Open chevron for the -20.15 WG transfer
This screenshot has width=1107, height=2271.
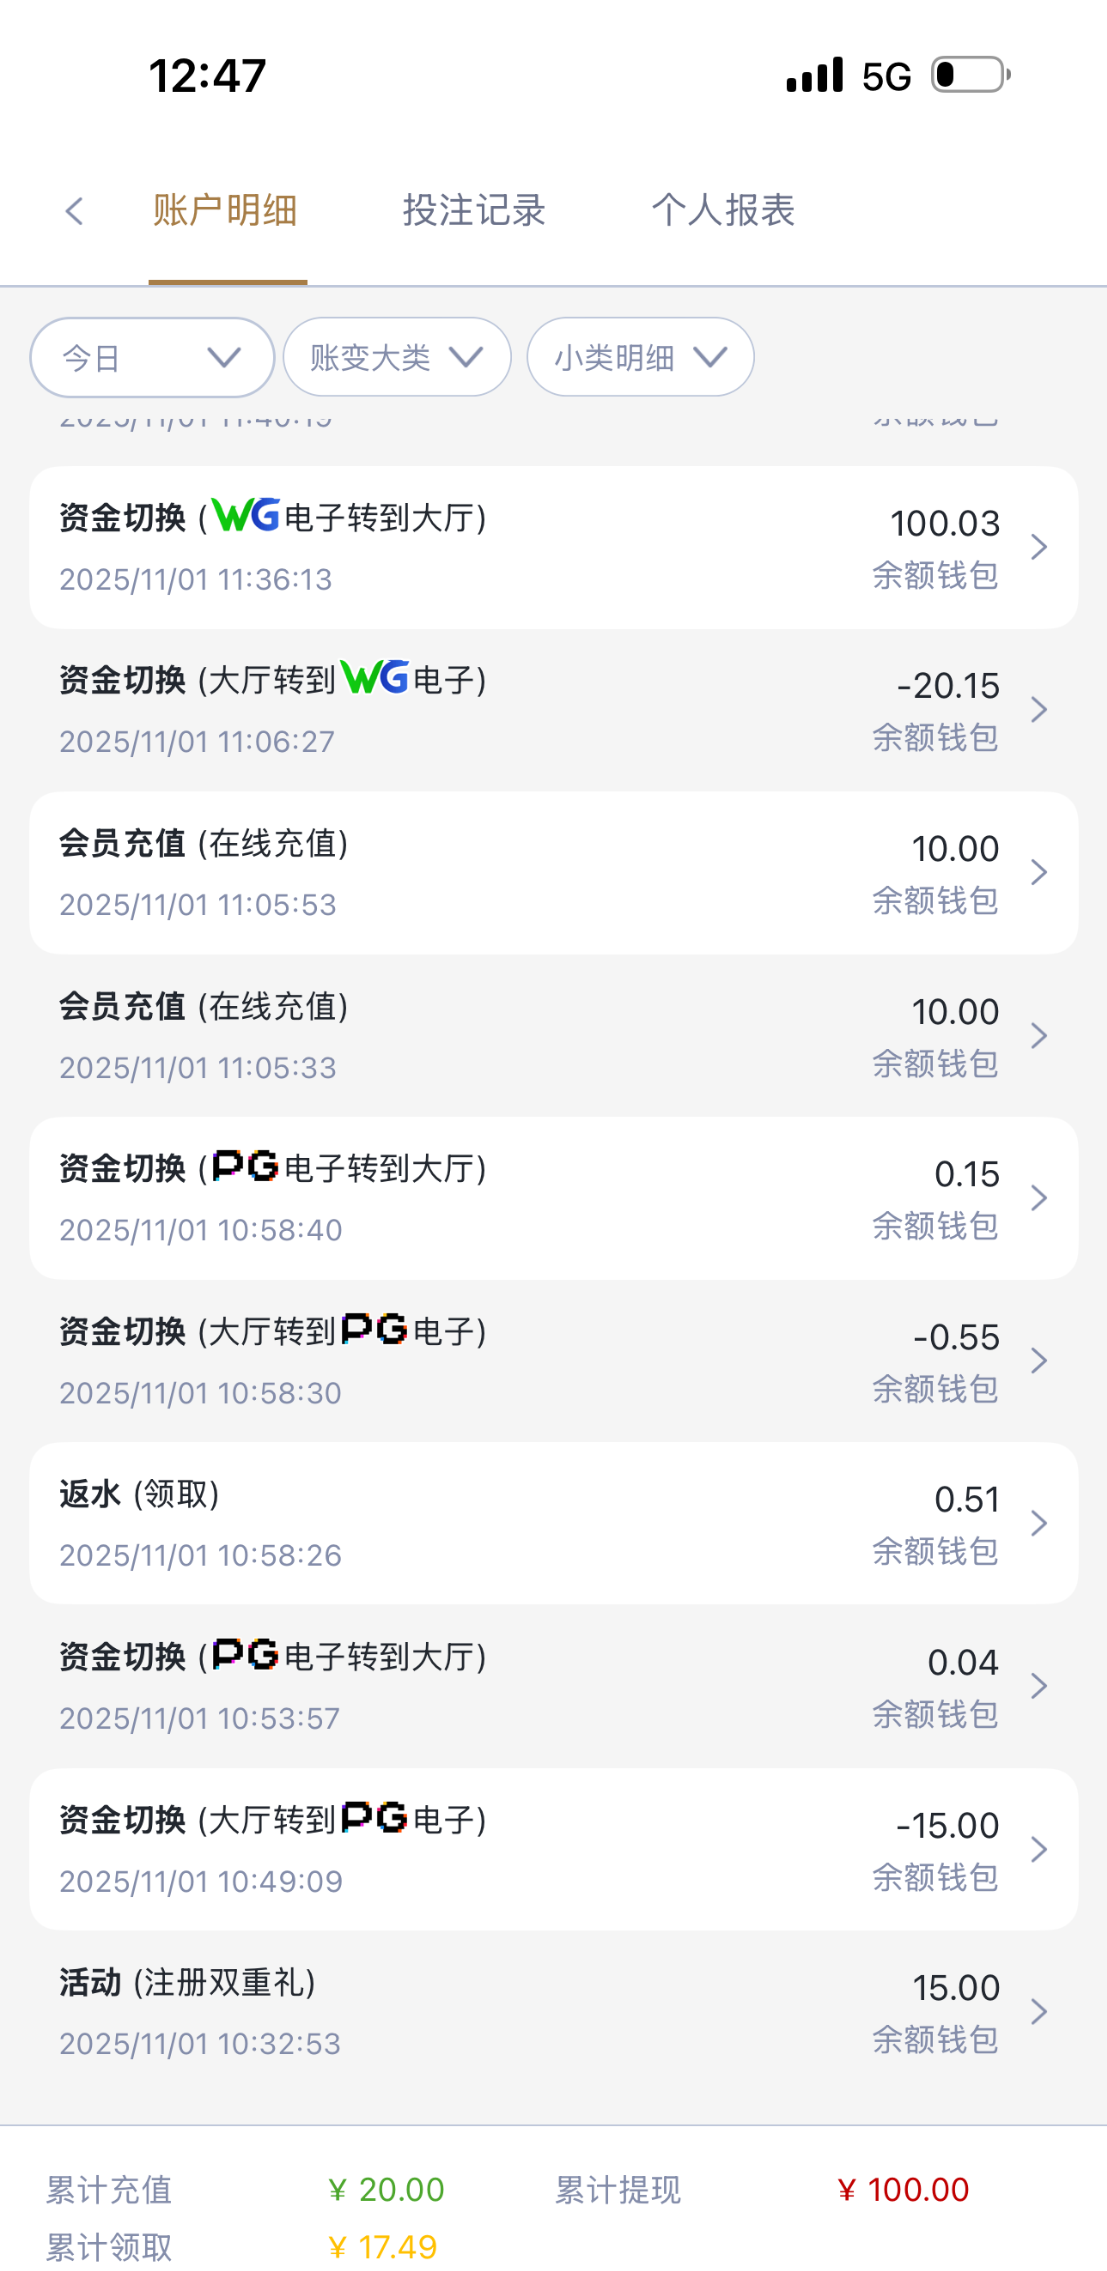[1039, 710]
